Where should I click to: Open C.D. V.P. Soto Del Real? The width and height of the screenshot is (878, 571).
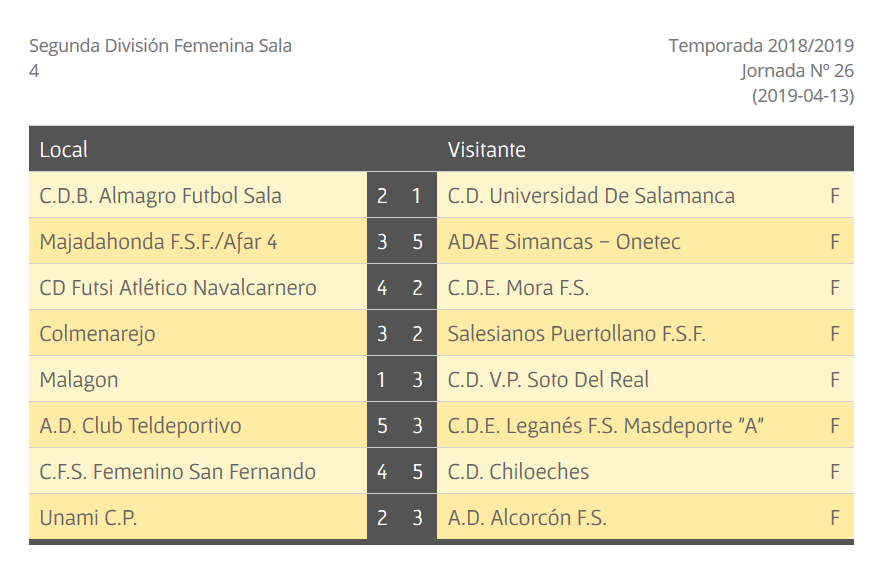coord(548,380)
